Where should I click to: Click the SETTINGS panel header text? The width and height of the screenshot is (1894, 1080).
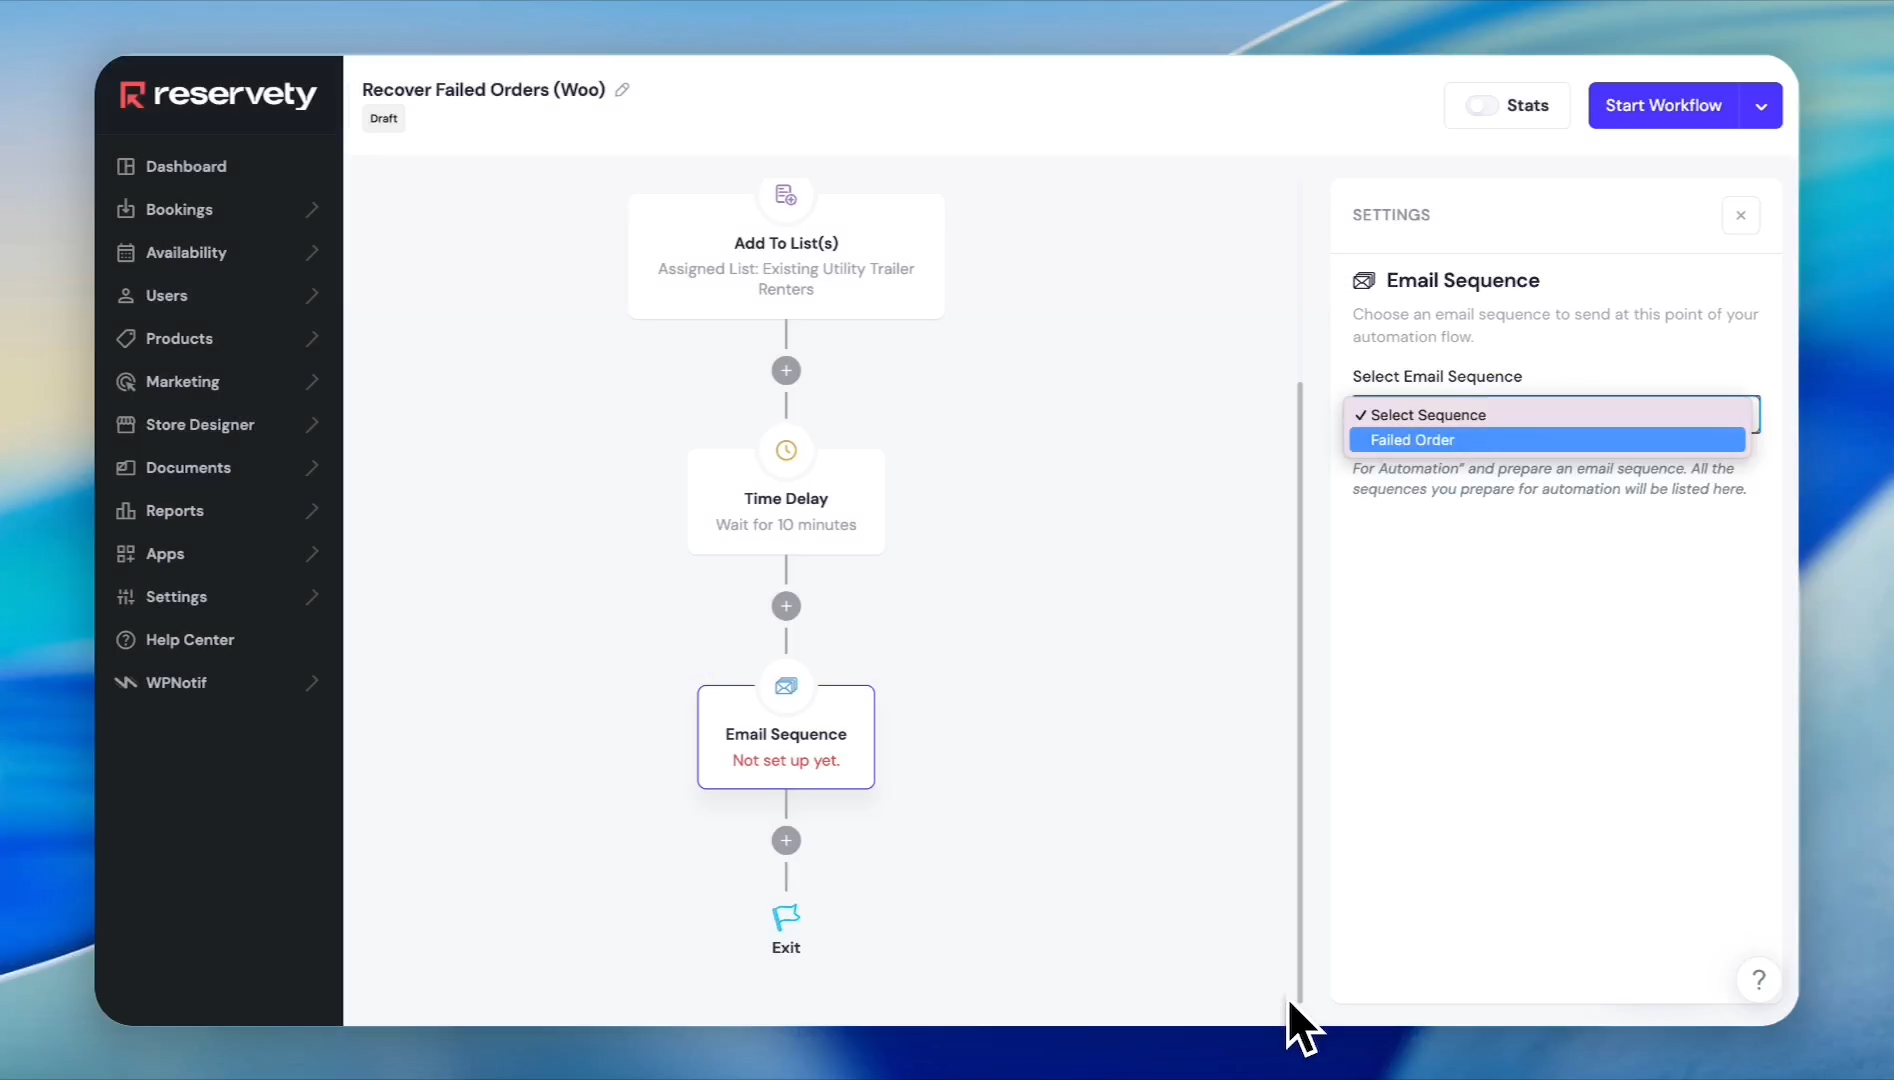point(1391,215)
